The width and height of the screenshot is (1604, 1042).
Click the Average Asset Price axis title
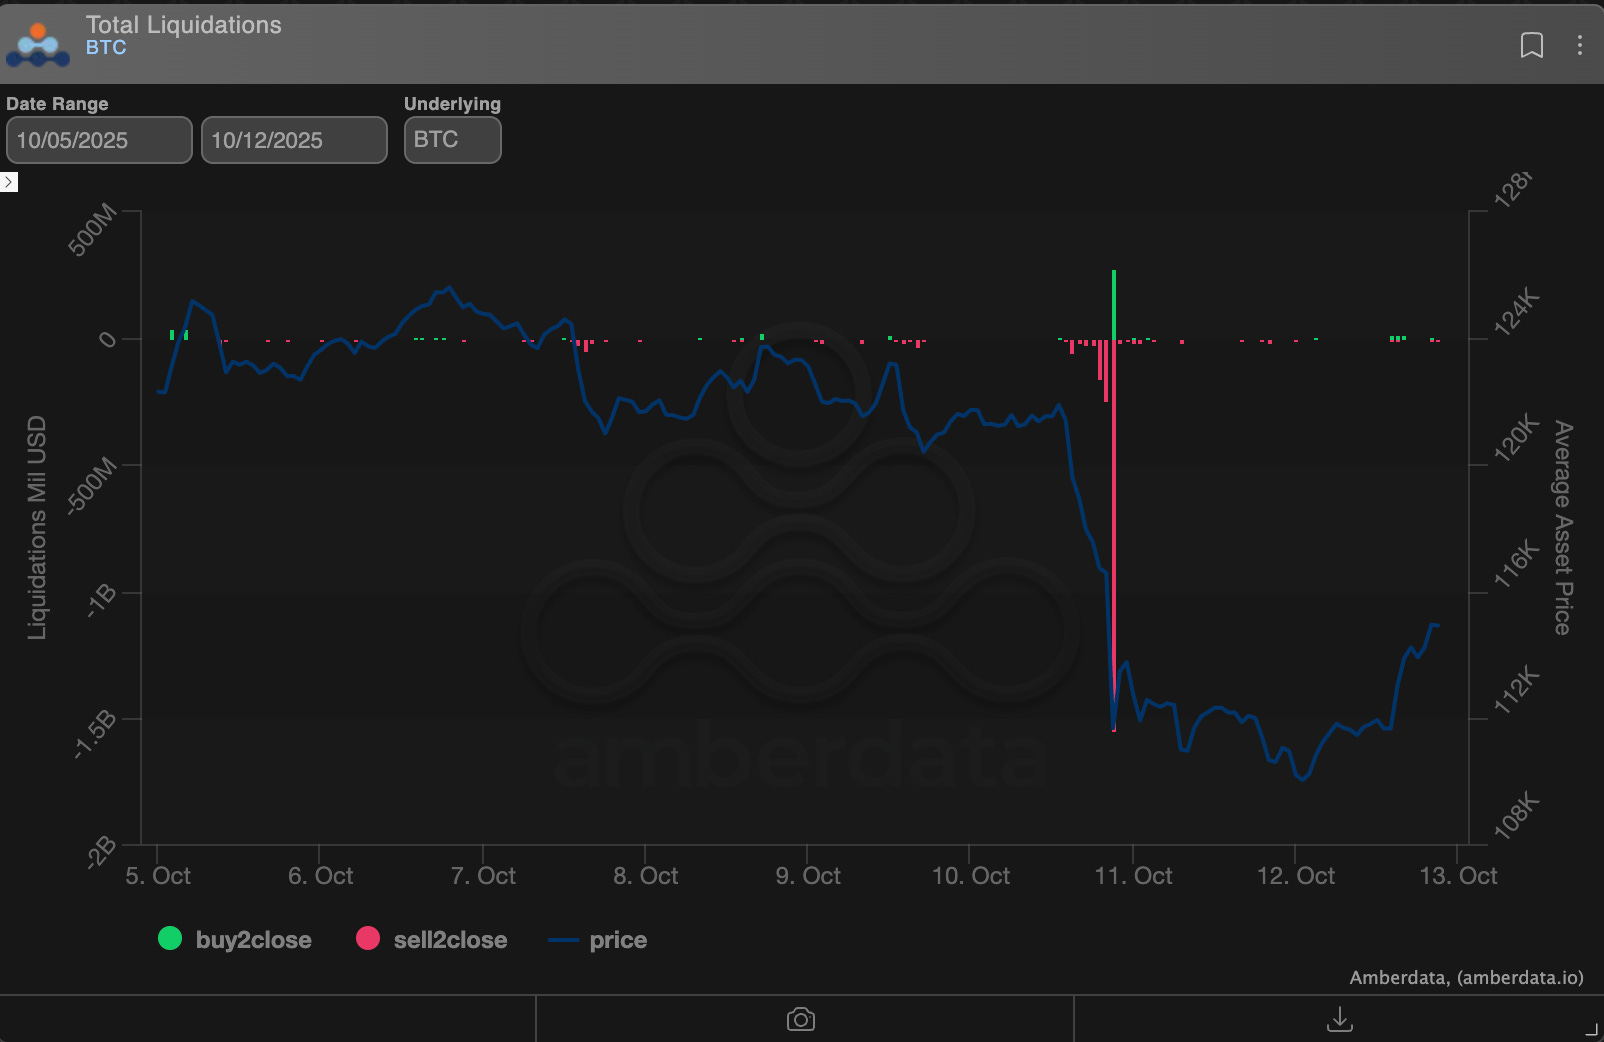click(1562, 528)
